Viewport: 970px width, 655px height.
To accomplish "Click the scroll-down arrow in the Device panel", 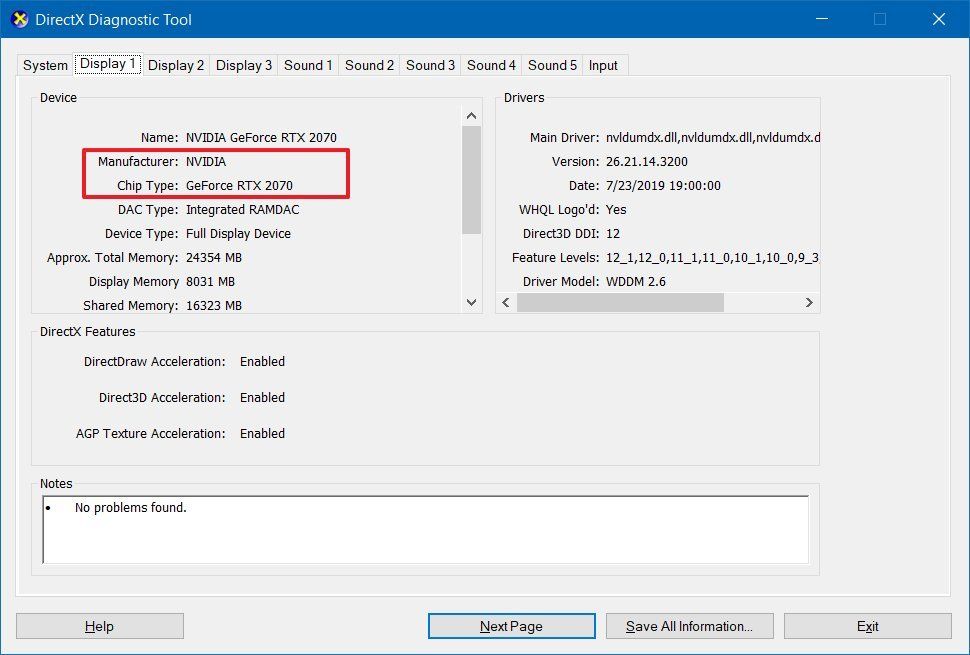I will click(x=471, y=302).
